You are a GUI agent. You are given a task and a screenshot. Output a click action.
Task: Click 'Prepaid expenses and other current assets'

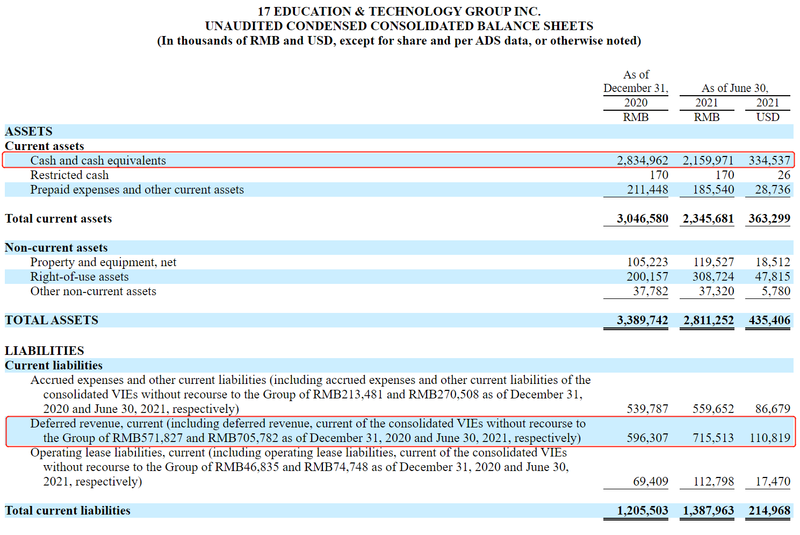[x=137, y=190]
